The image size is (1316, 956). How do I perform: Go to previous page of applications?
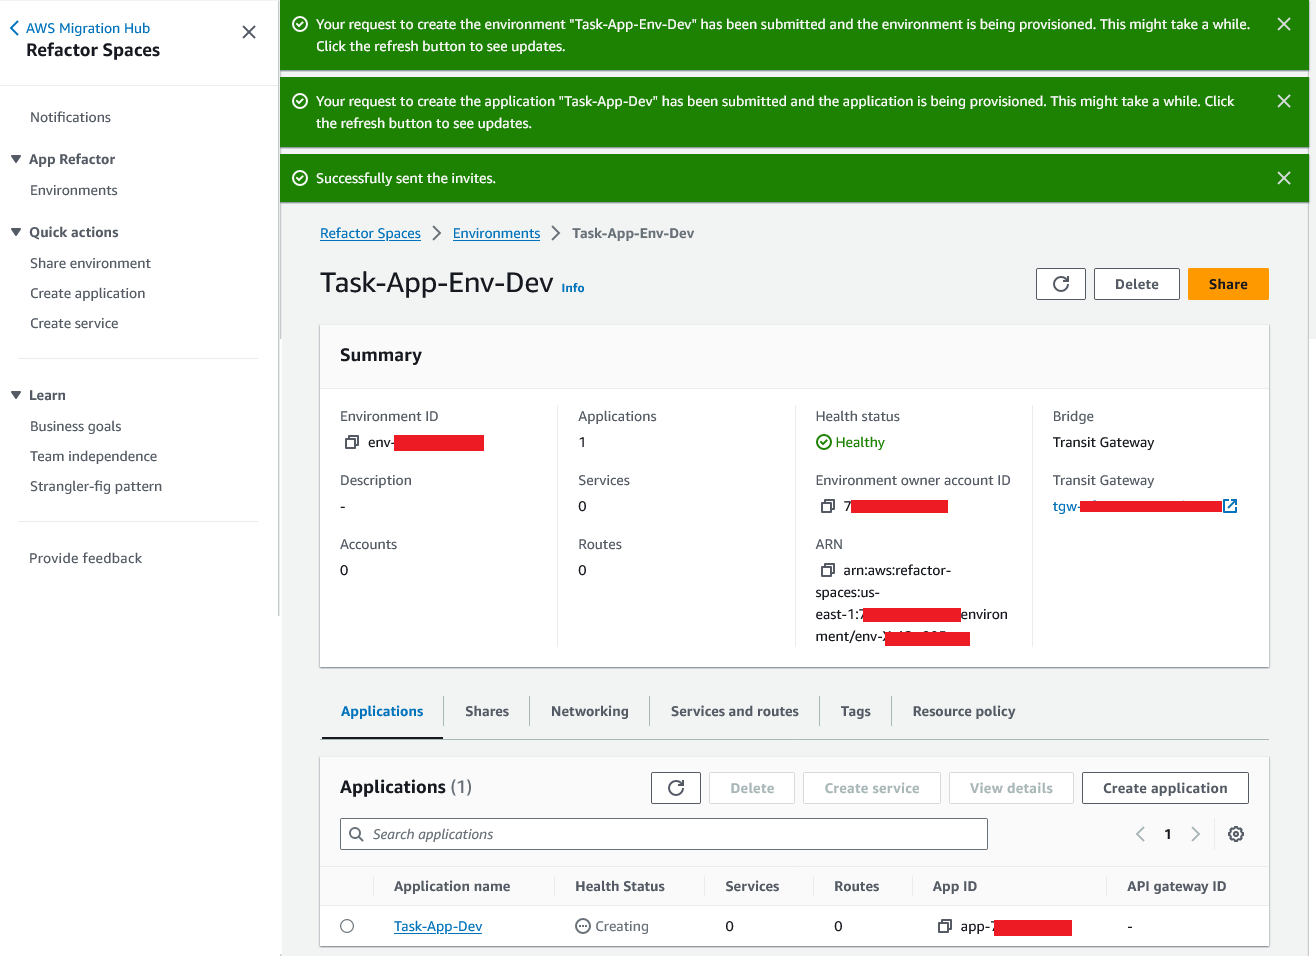(1140, 834)
